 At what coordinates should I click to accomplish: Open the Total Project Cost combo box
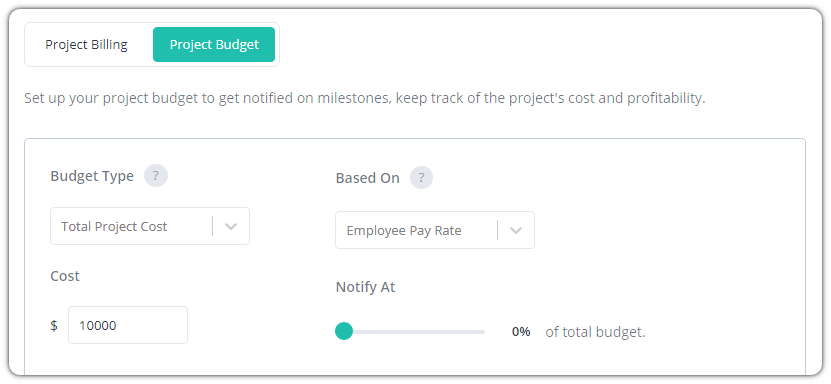point(150,226)
